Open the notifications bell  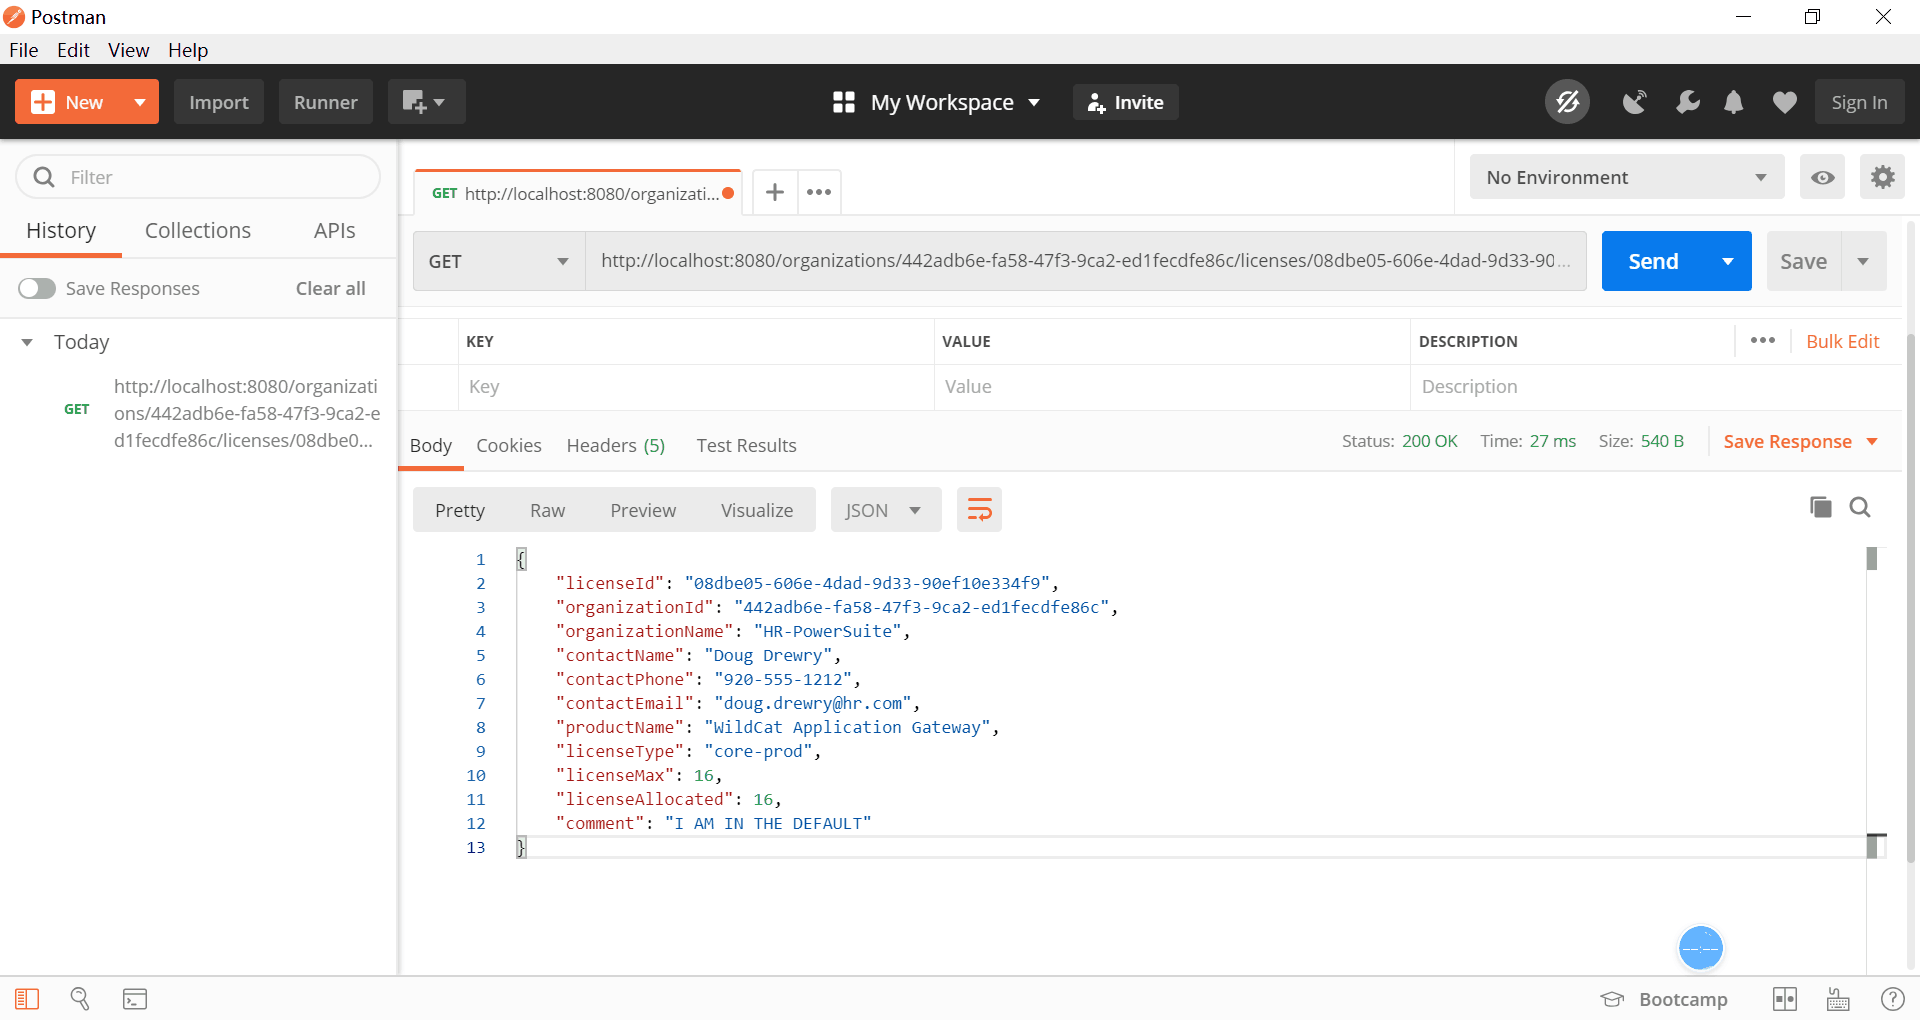1734,102
